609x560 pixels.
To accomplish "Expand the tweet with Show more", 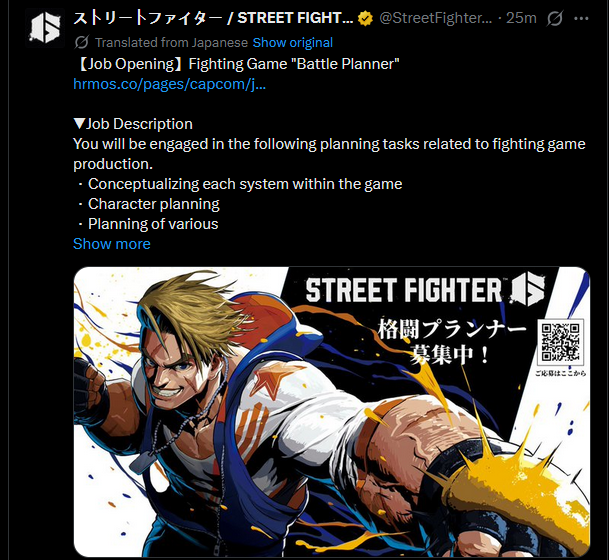I will point(112,244).
